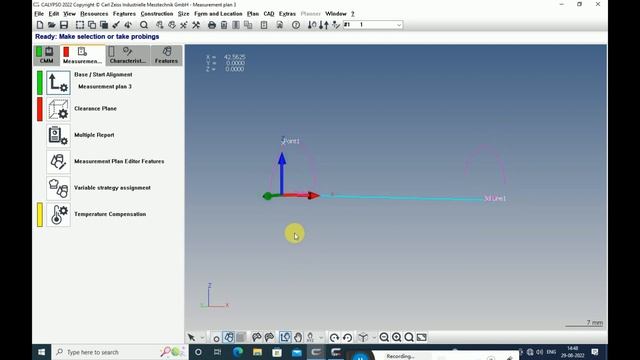Viewport: 640px width, 360px height.
Task: Click the printer icon in the toolbar
Action: (211, 25)
